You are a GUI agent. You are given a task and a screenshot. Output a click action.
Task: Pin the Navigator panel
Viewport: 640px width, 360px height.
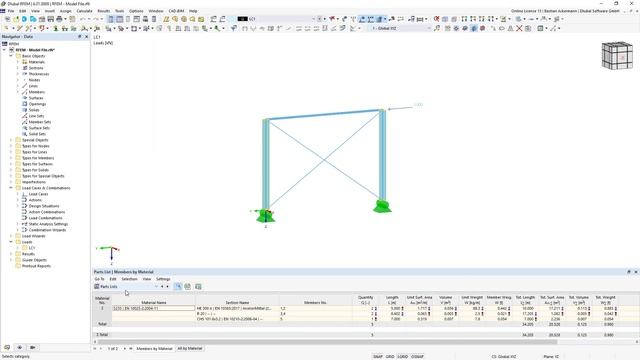pos(80,37)
